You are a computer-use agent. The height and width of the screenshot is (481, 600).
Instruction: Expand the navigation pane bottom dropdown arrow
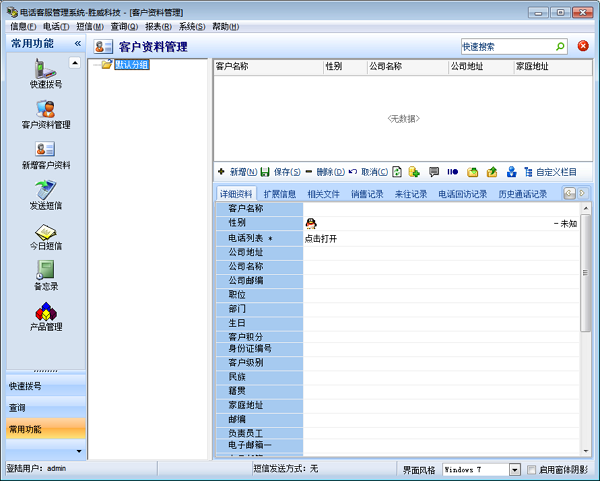coord(79,451)
